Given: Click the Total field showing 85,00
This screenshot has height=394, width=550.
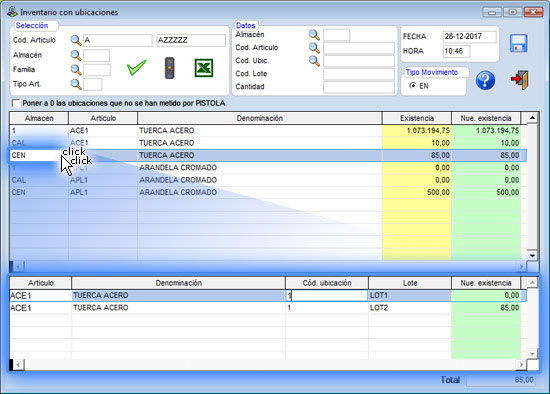Looking at the screenshot, I should pyautogui.click(x=501, y=380).
